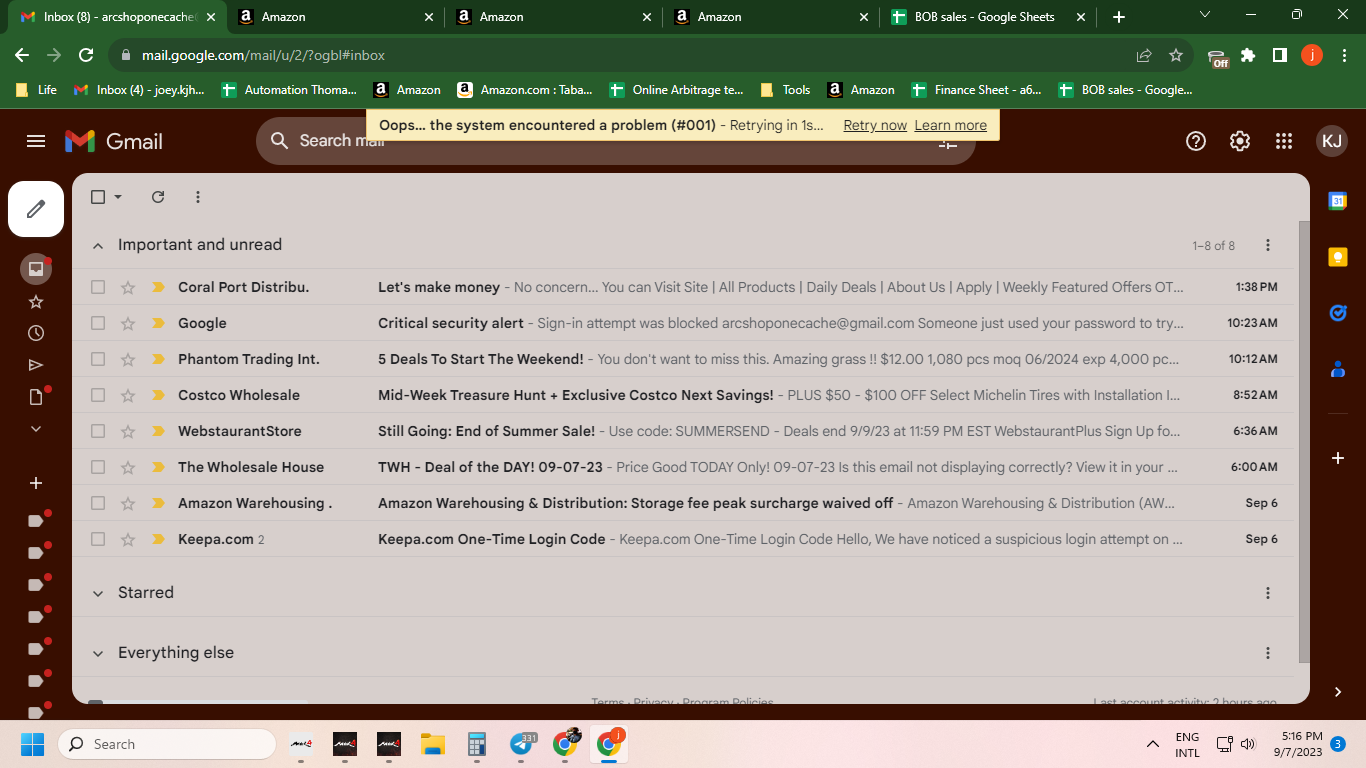This screenshot has width=1366, height=768.
Task: Select the Coral Port Distribu. email checkbox
Action: click(98, 287)
